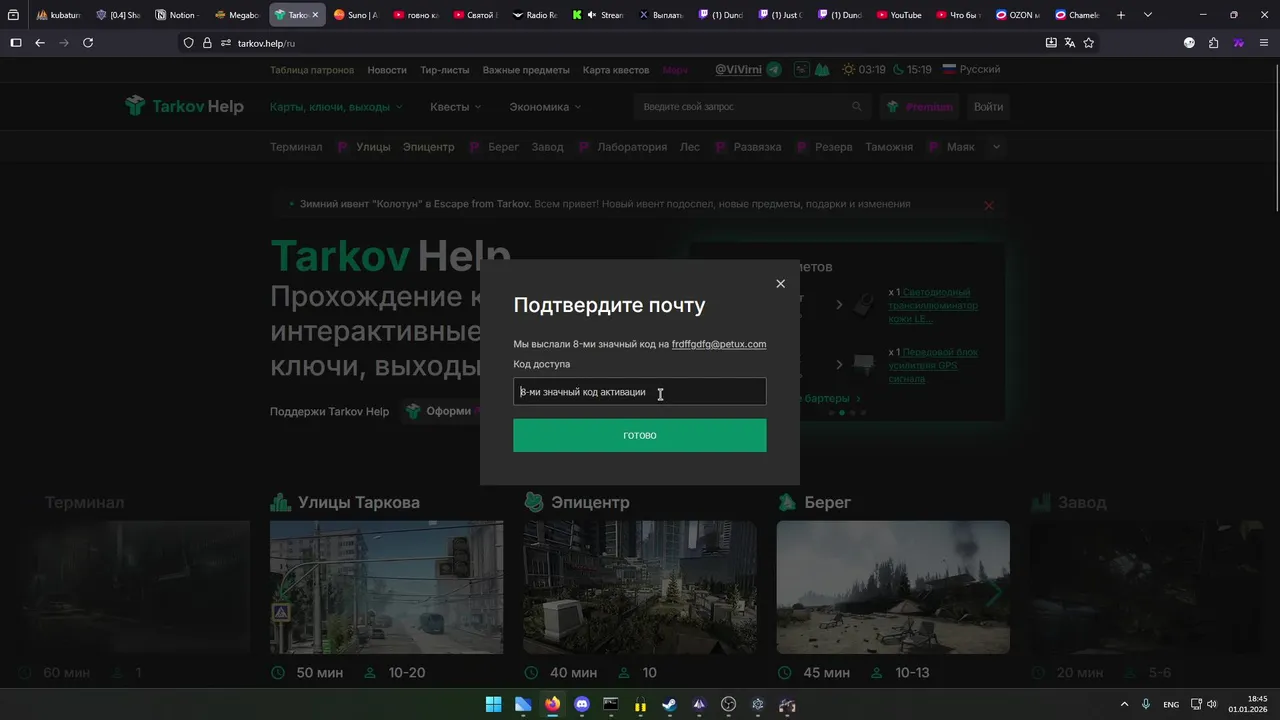Open Steam from the taskbar
The height and width of the screenshot is (720, 1280).
(x=669, y=705)
